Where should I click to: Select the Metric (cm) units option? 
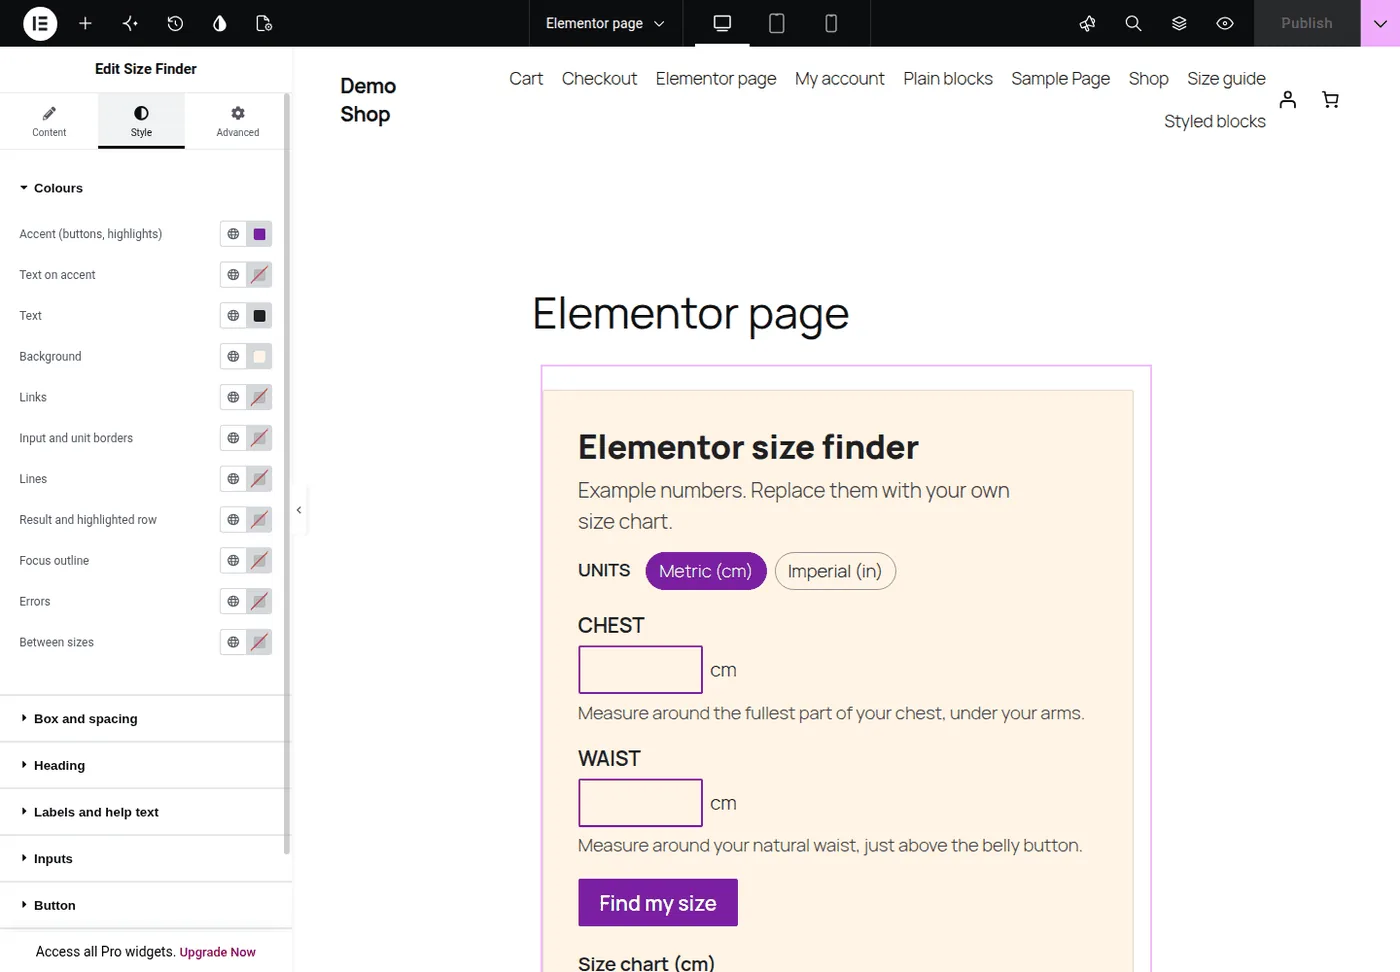tap(706, 571)
